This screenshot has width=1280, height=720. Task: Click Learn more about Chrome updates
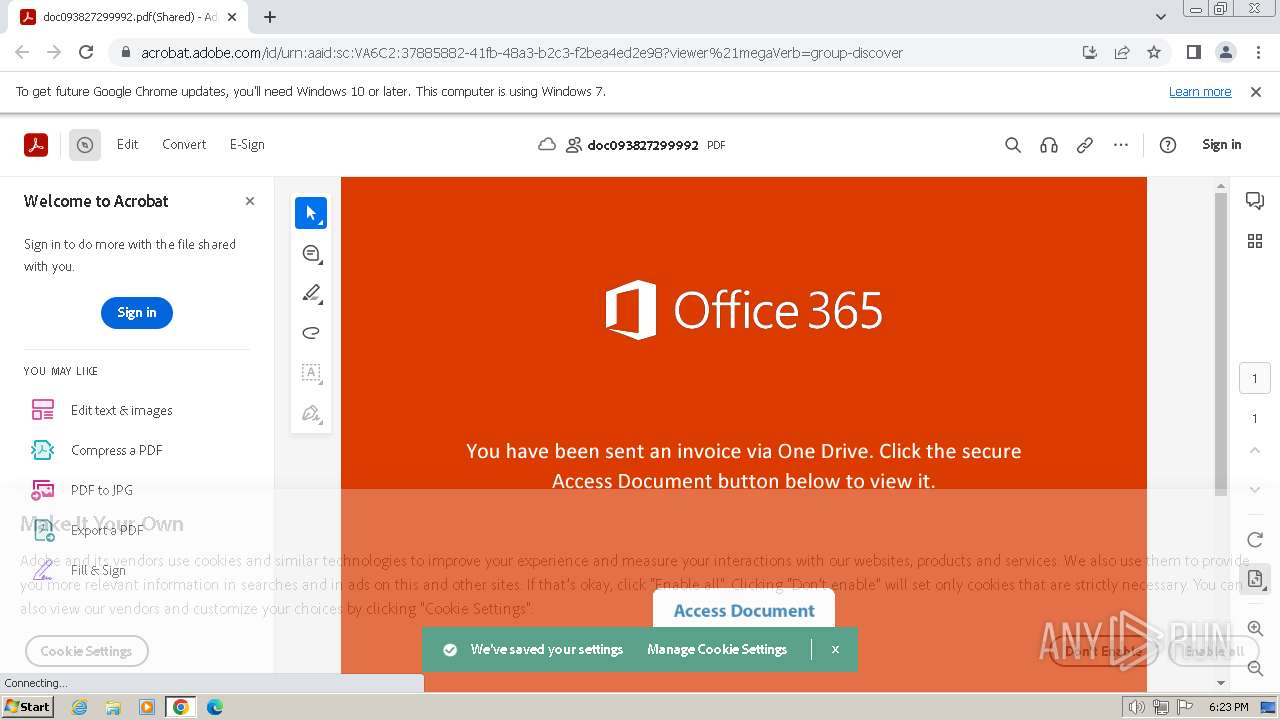tap(1200, 91)
